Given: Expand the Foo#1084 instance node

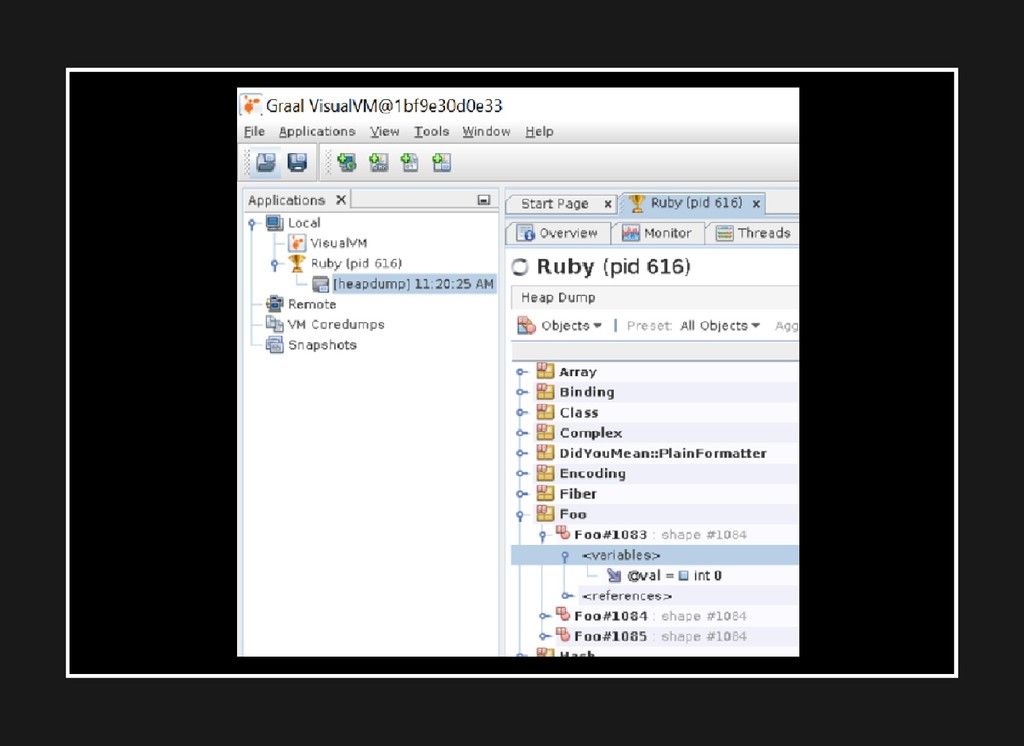Looking at the screenshot, I should pyautogui.click(x=545, y=616).
